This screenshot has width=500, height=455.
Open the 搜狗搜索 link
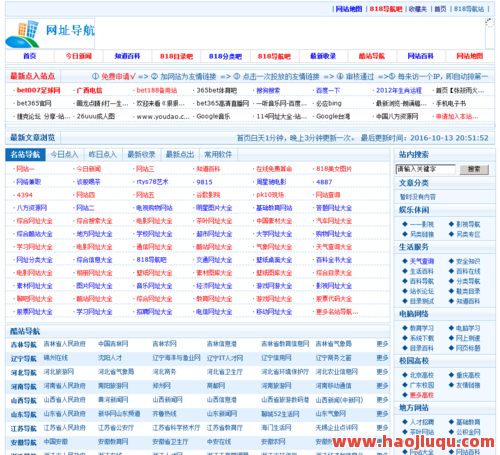point(268,90)
